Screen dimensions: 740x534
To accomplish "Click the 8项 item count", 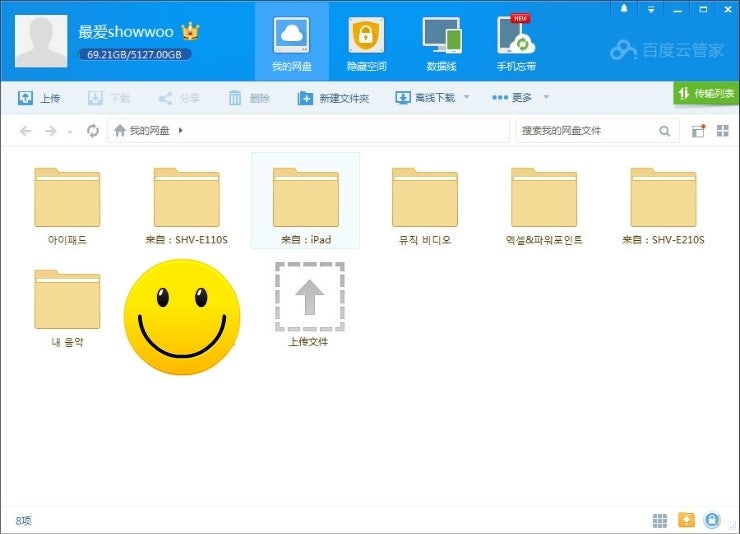I will (x=24, y=520).
